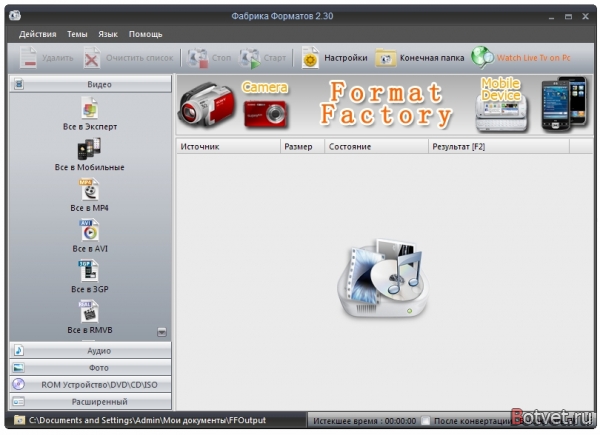Open the Темы menu

click(77, 34)
